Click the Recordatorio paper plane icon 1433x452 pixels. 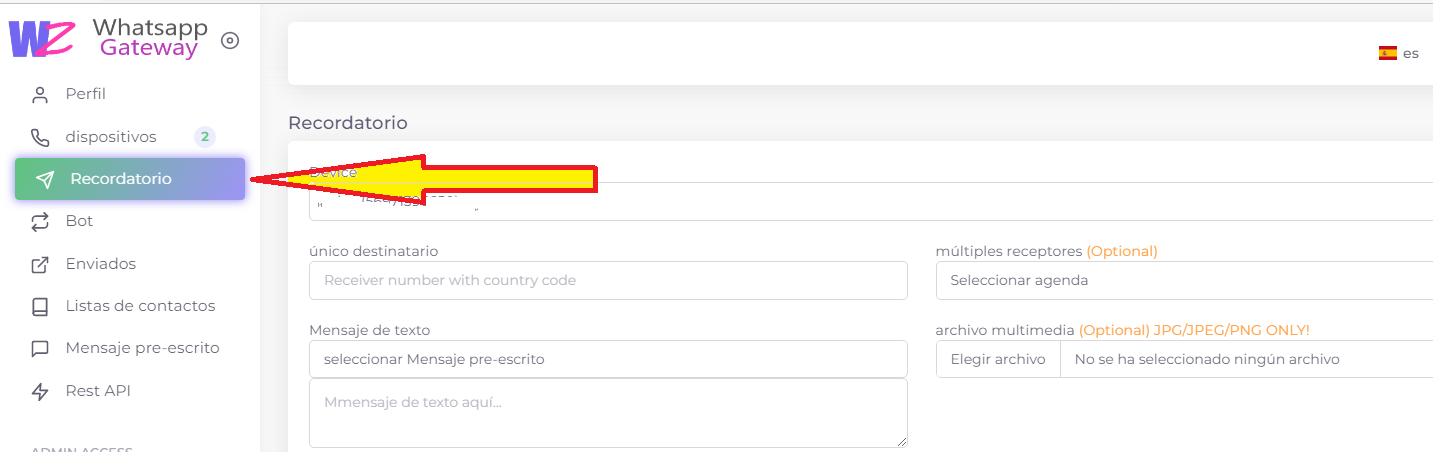[x=45, y=180]
